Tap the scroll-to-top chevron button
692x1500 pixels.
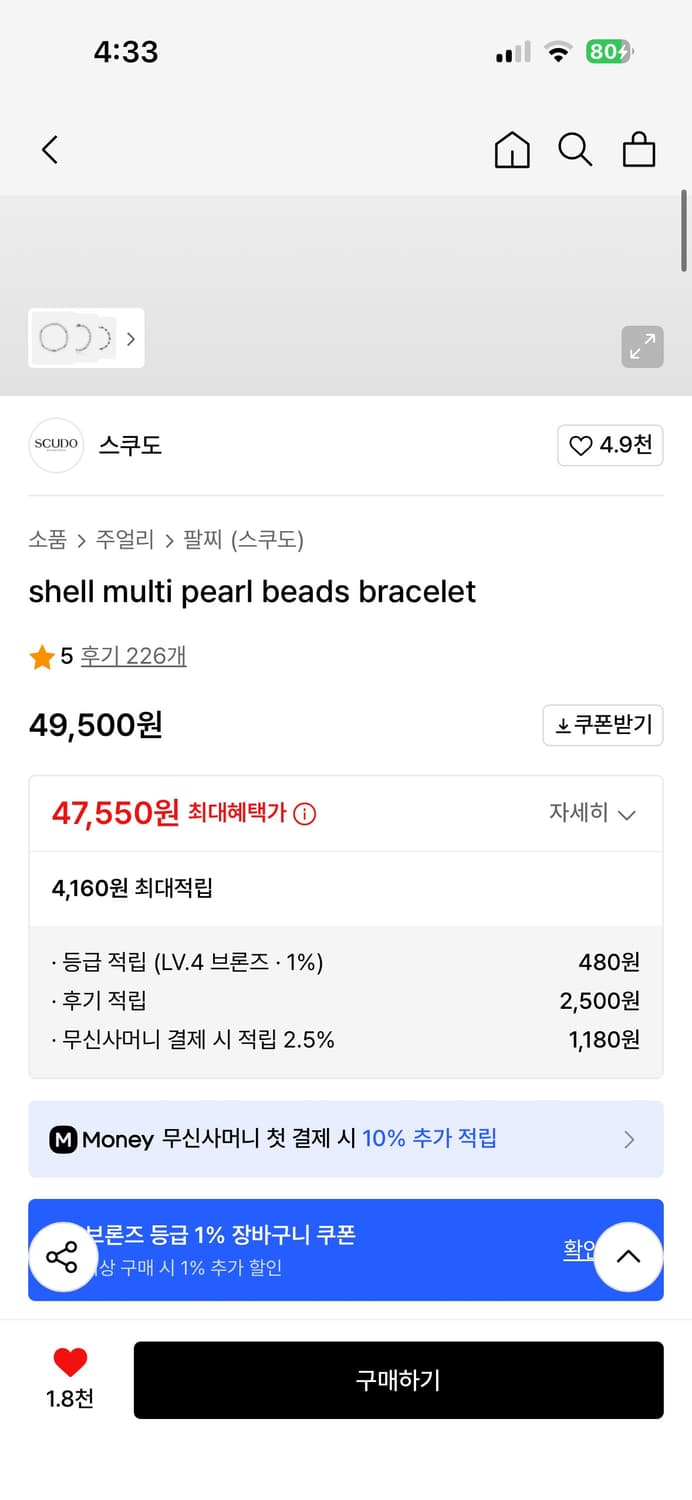tap(629, 1256)
